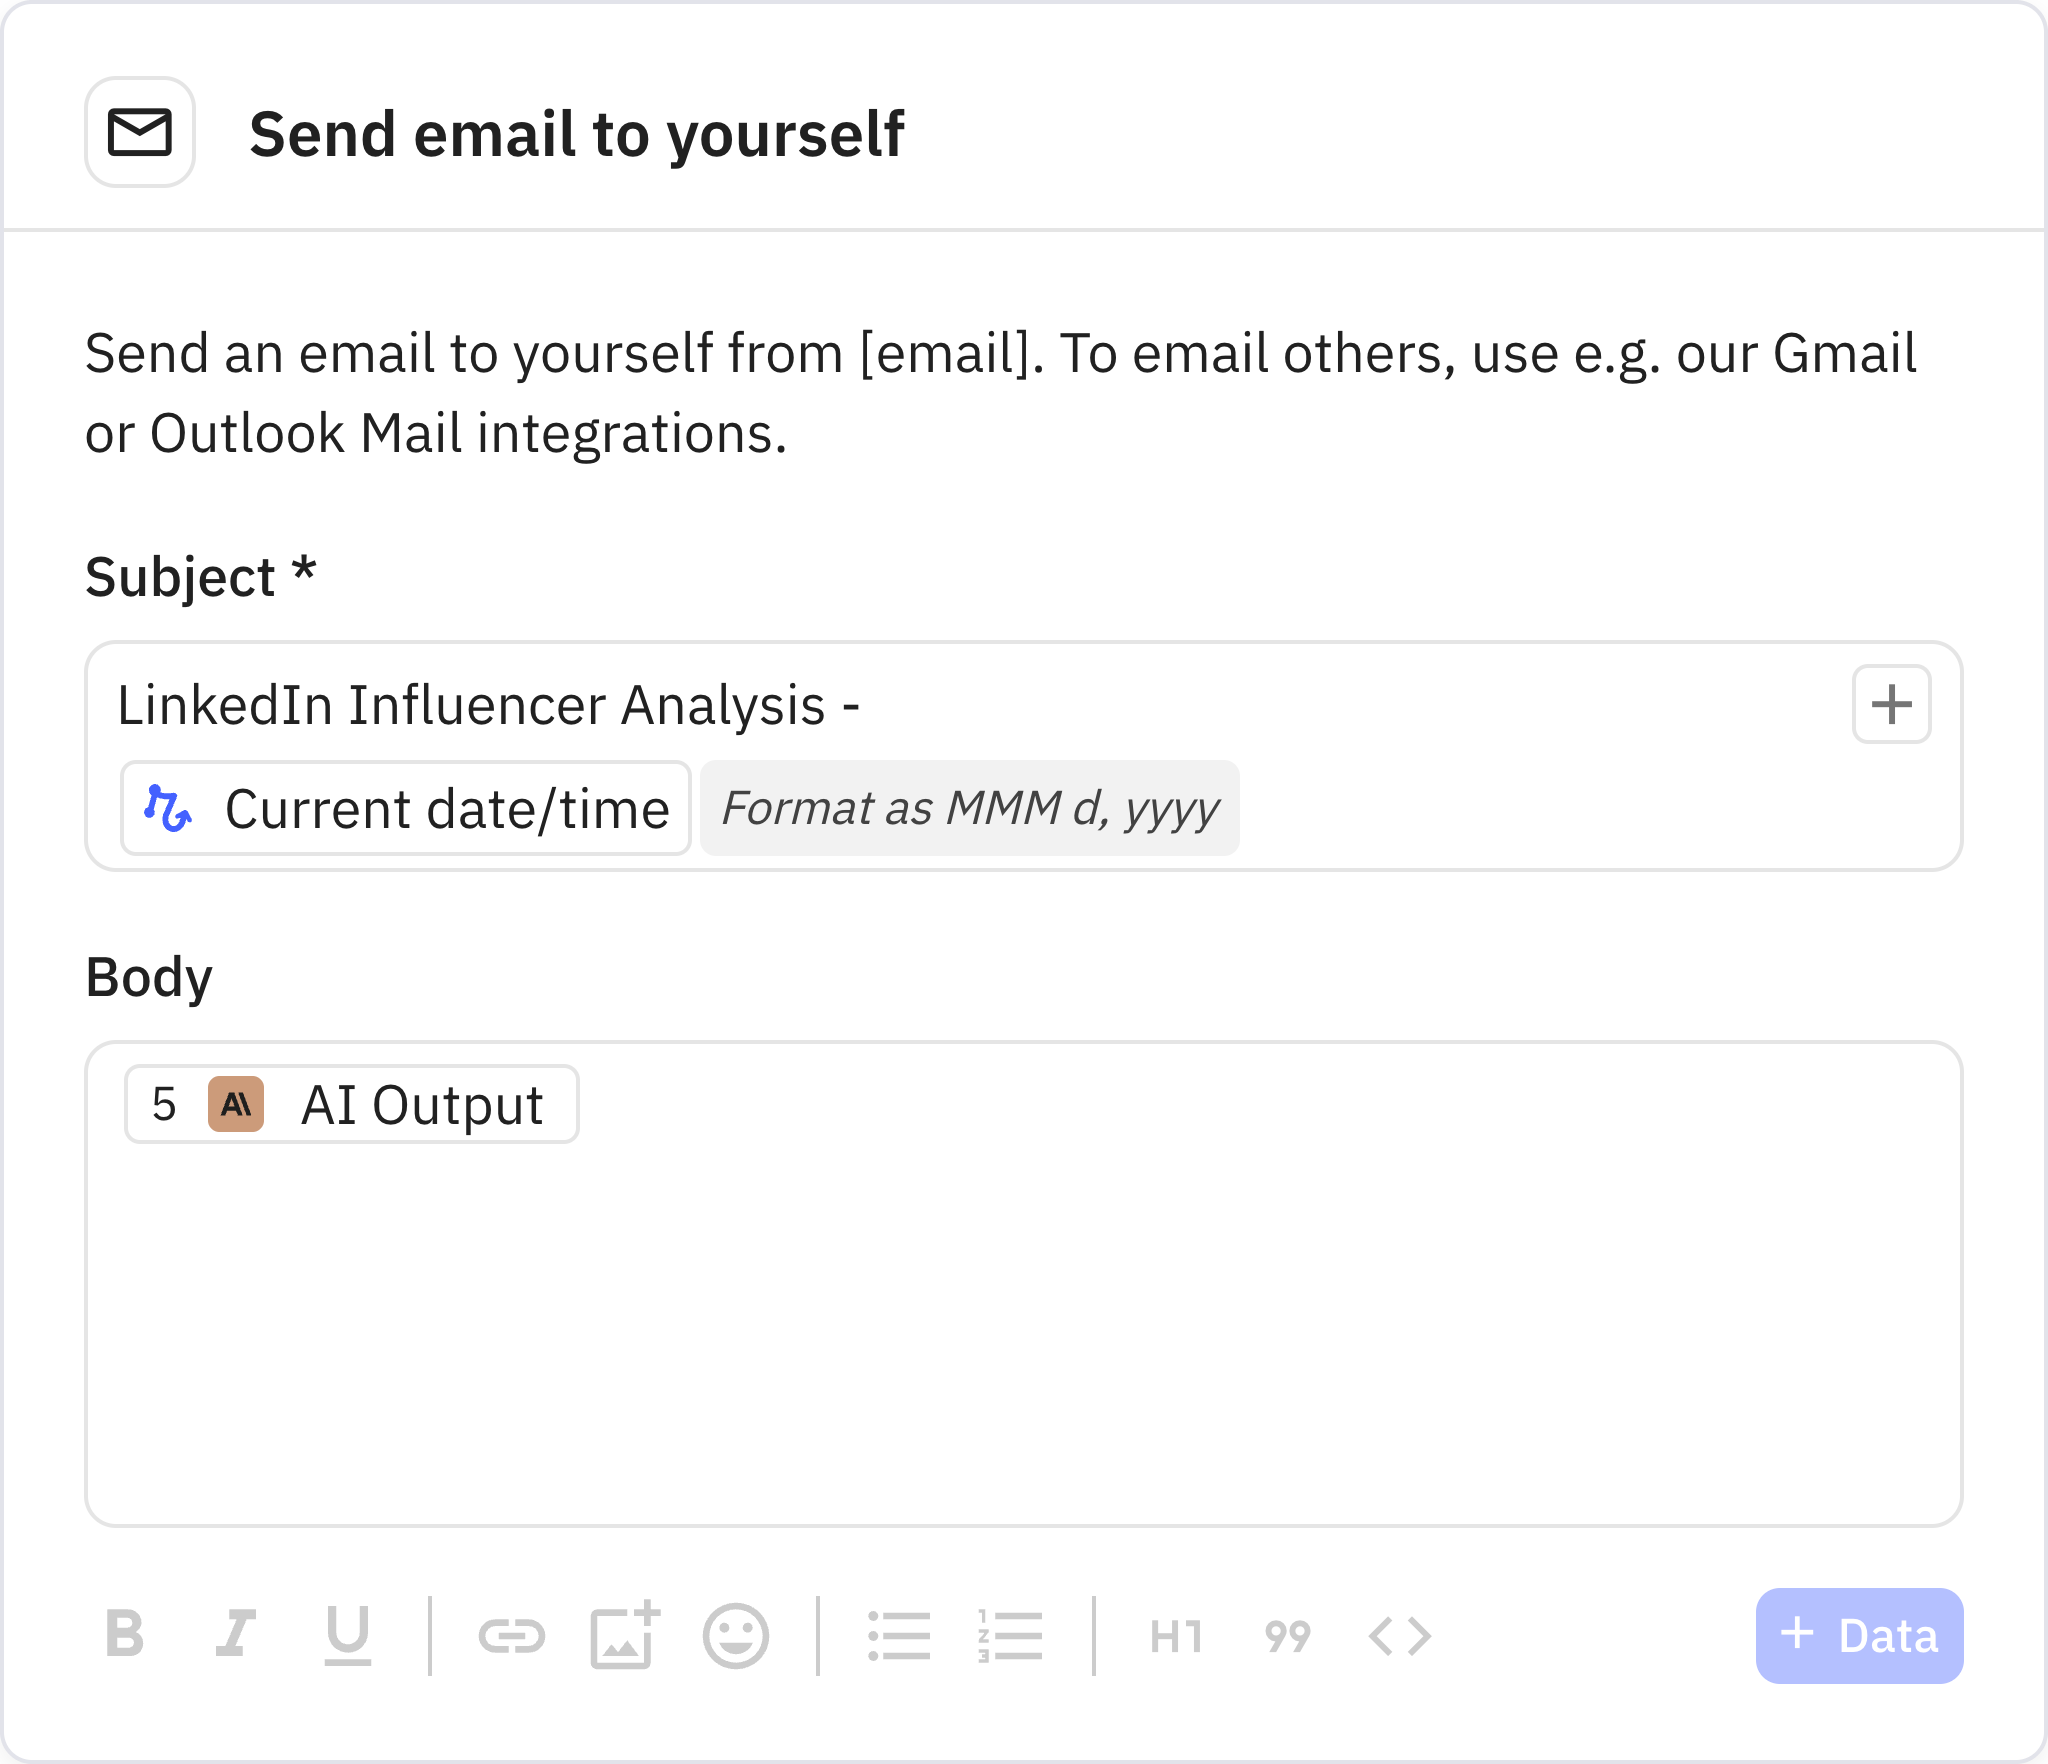Click the envelope icon next to the step title
Image resolution: width=2048 pixels, height=1764 pixels.
pyautogui.click(x=140, y=134)
